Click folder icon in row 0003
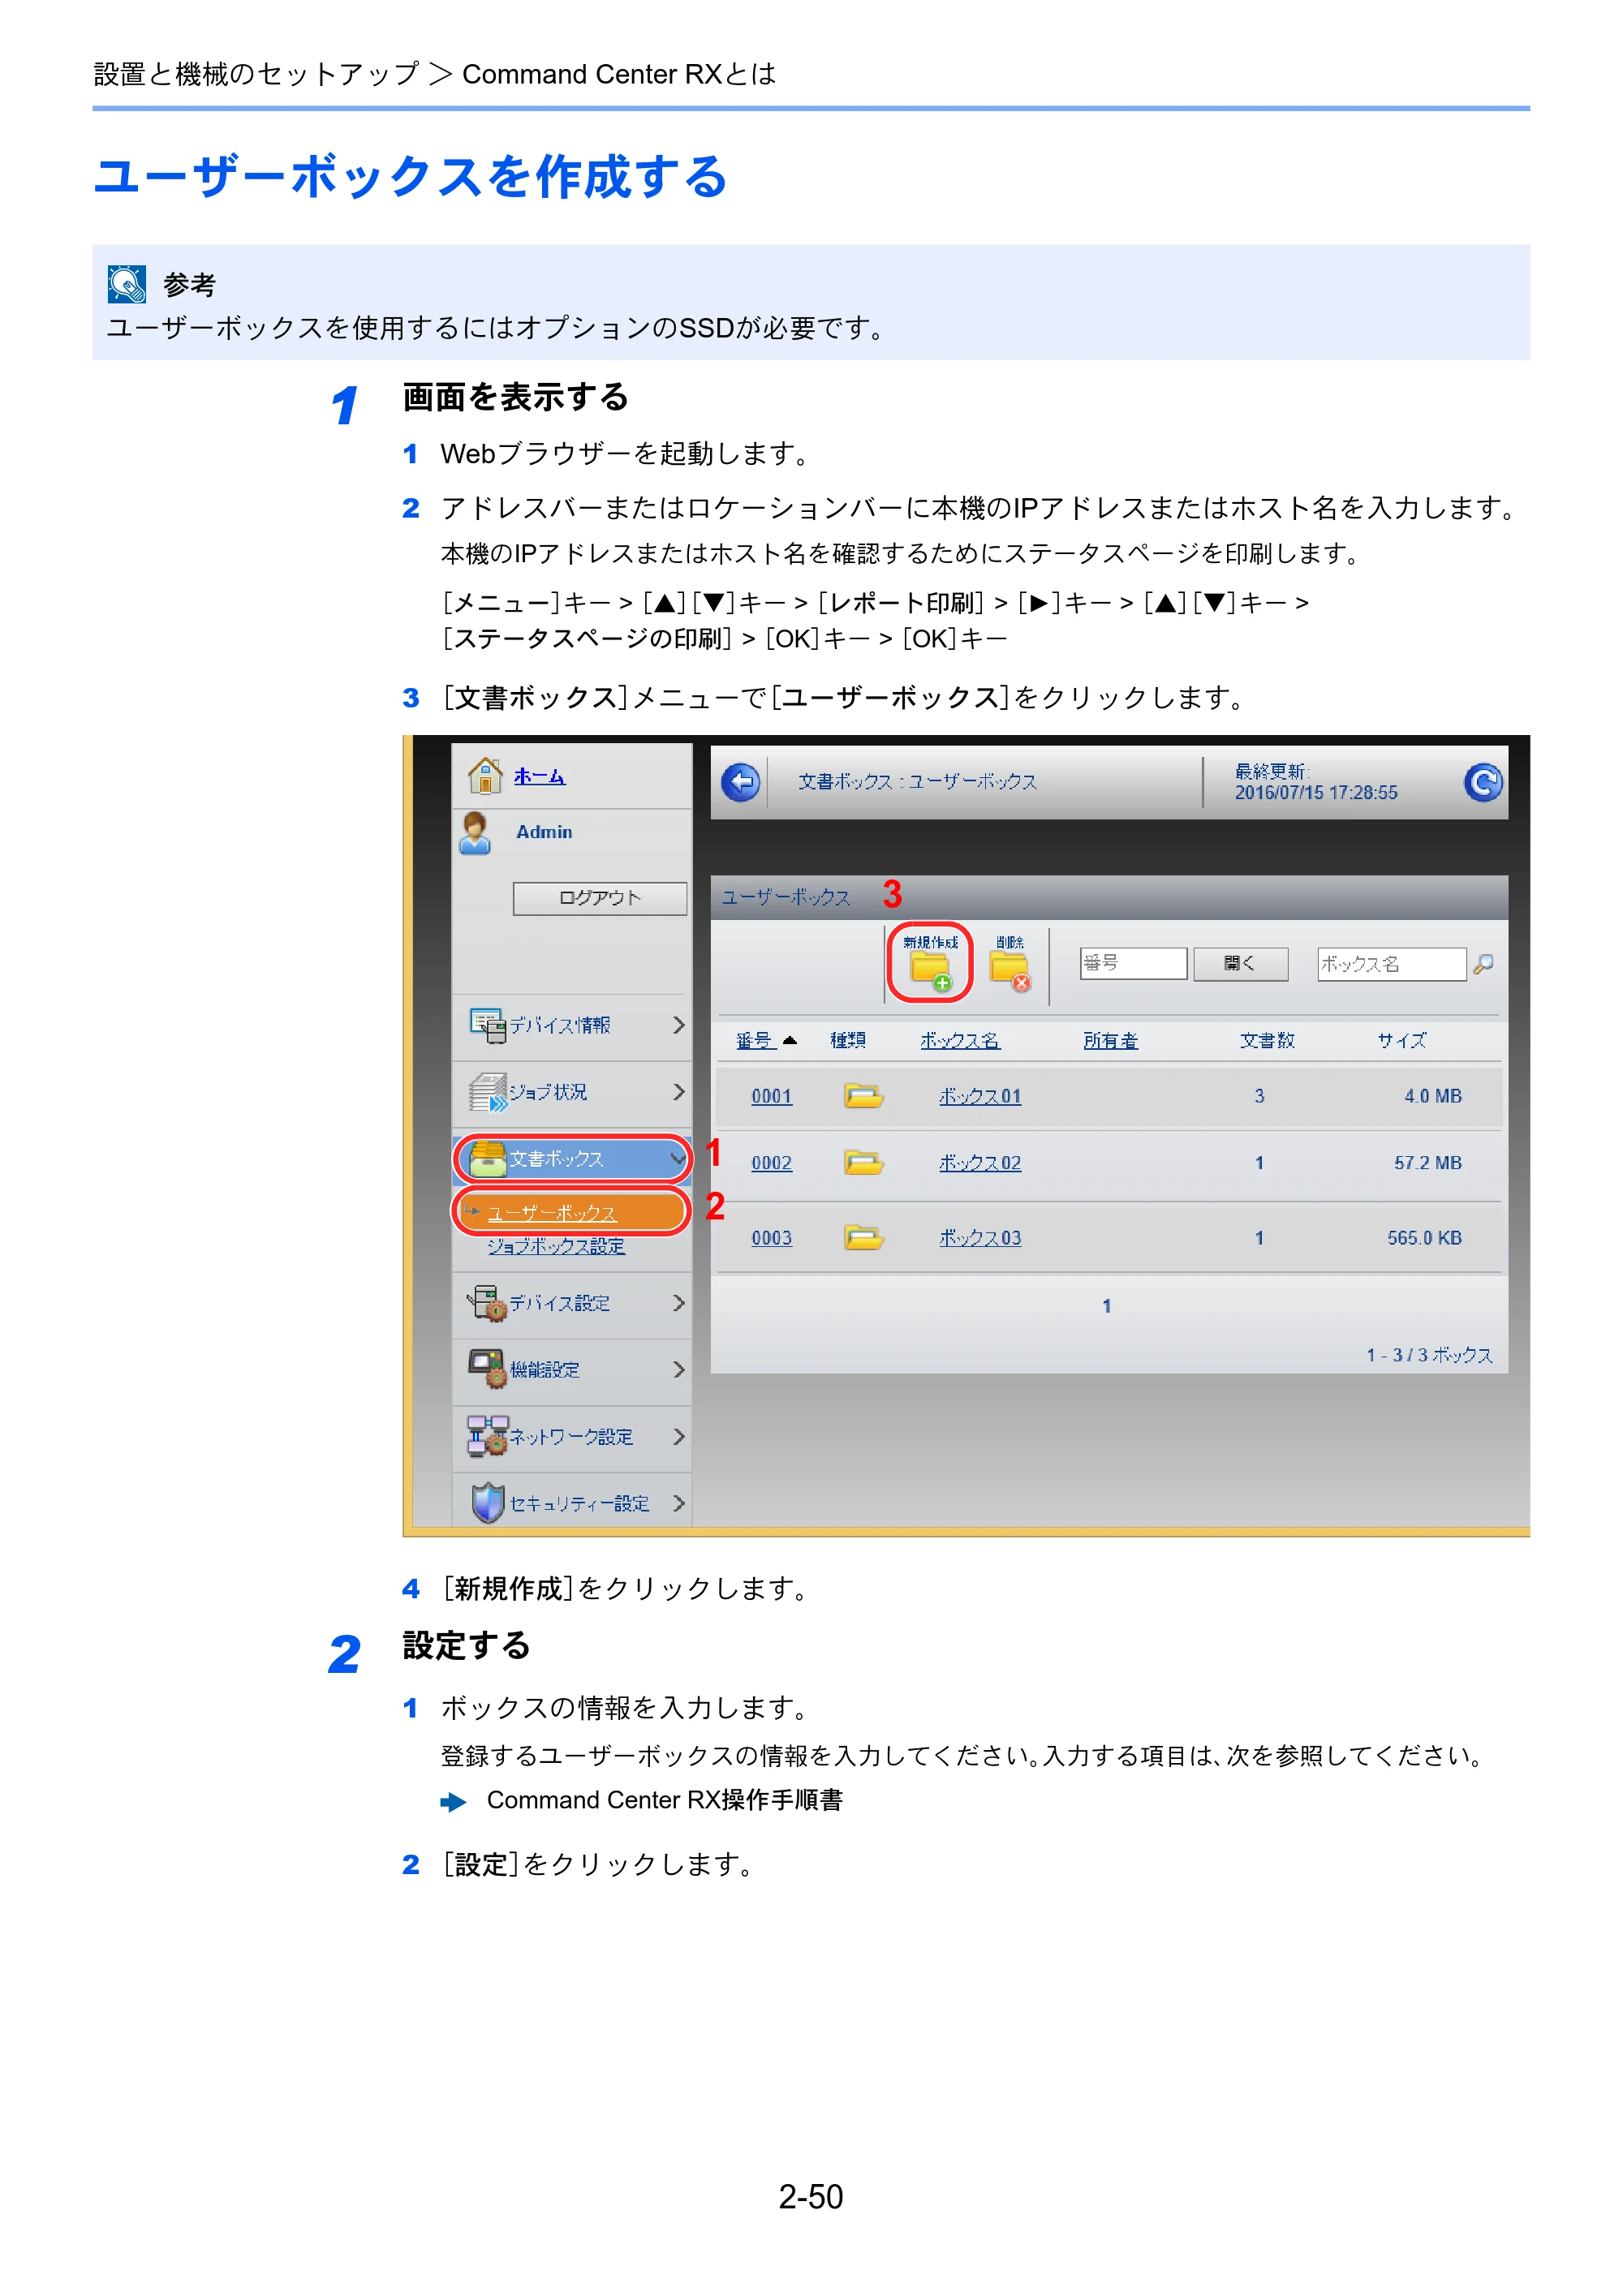 (863, 1238)
